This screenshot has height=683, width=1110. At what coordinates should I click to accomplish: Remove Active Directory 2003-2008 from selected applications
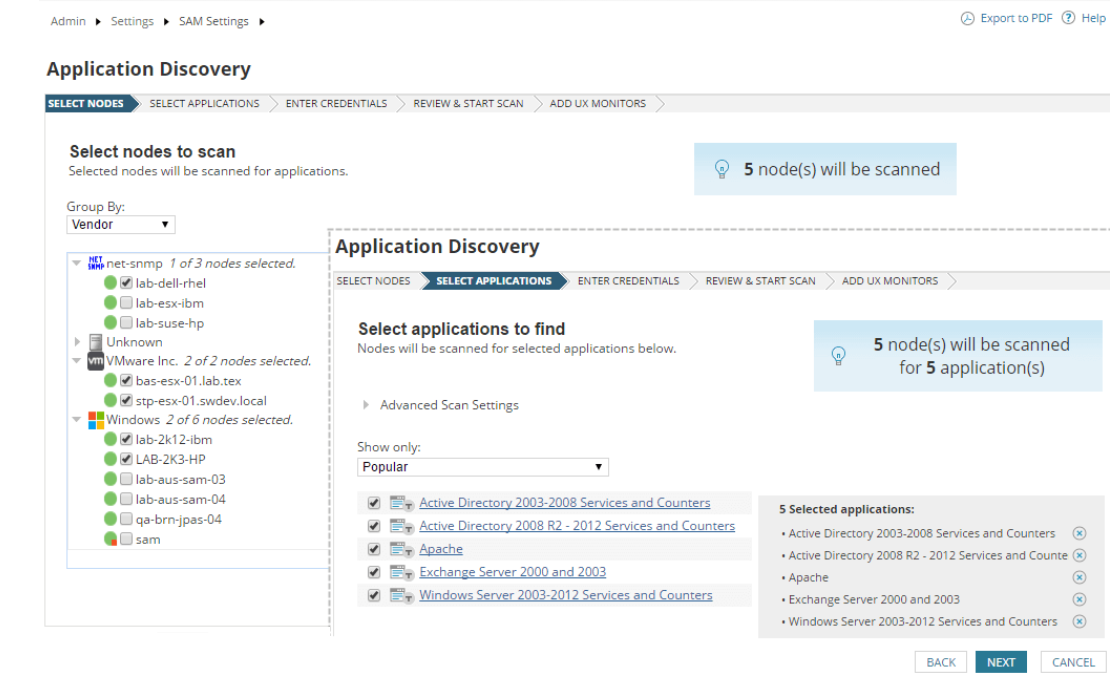[x=1079, y=533]
